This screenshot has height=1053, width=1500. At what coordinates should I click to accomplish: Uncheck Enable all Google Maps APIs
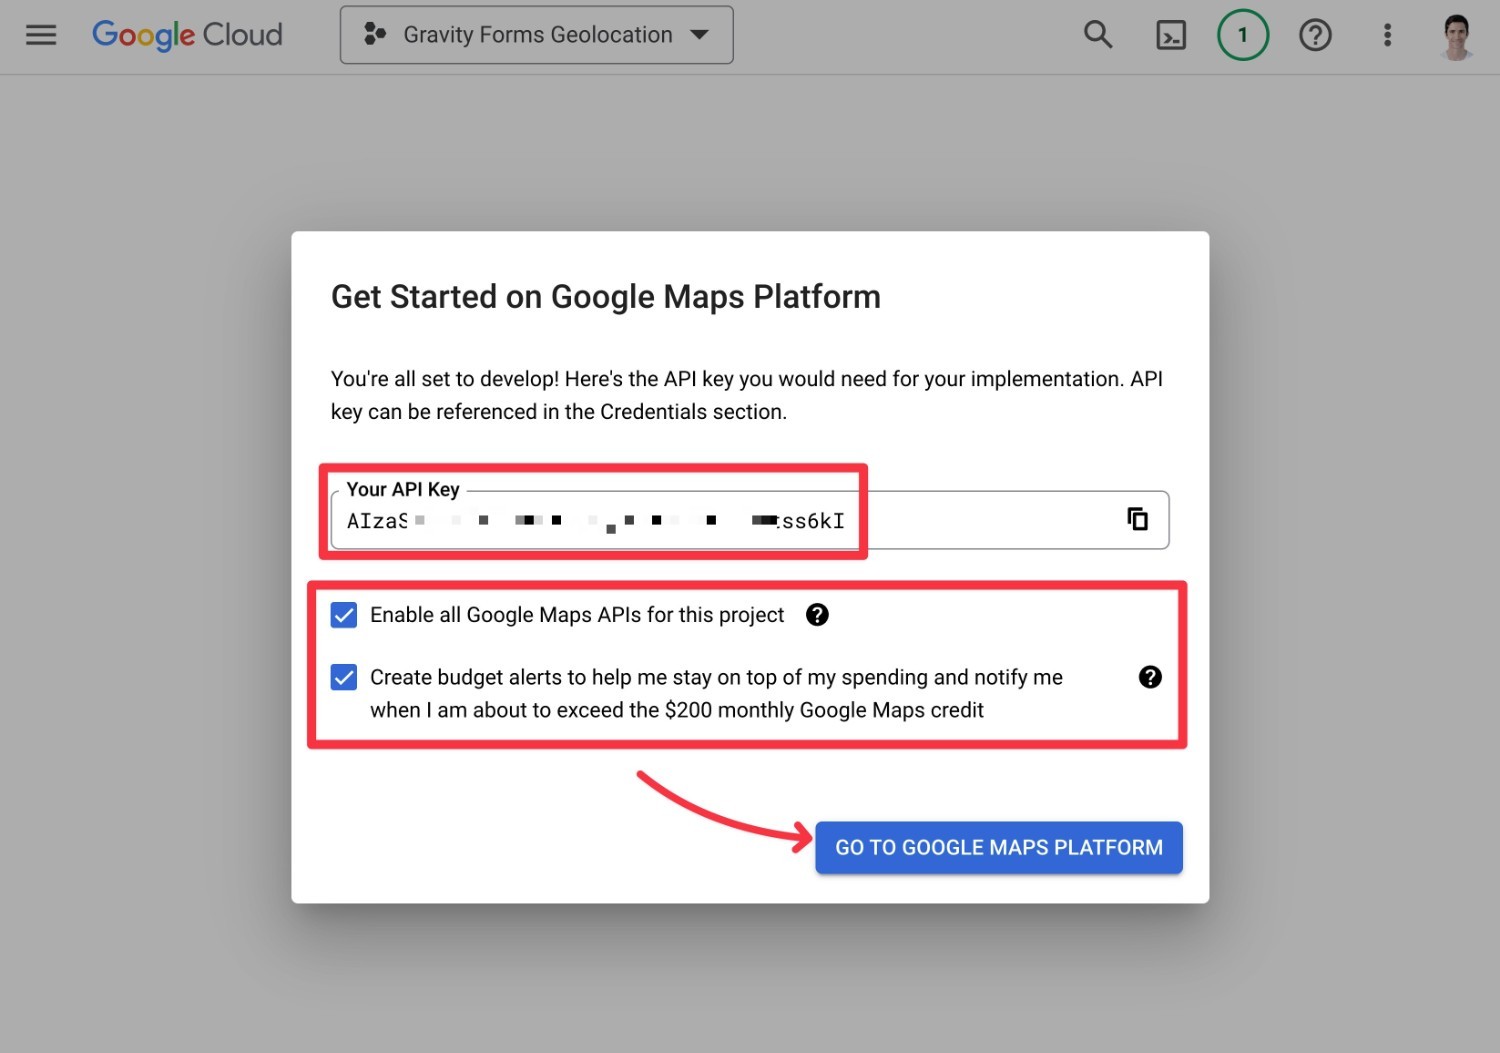[x=343, y=614]
